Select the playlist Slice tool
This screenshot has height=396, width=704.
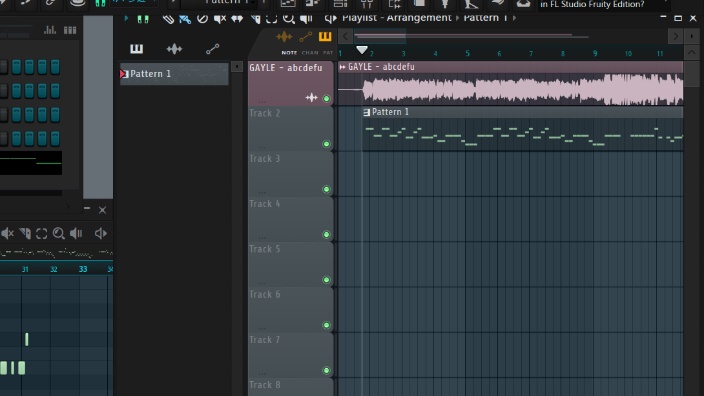255,19
